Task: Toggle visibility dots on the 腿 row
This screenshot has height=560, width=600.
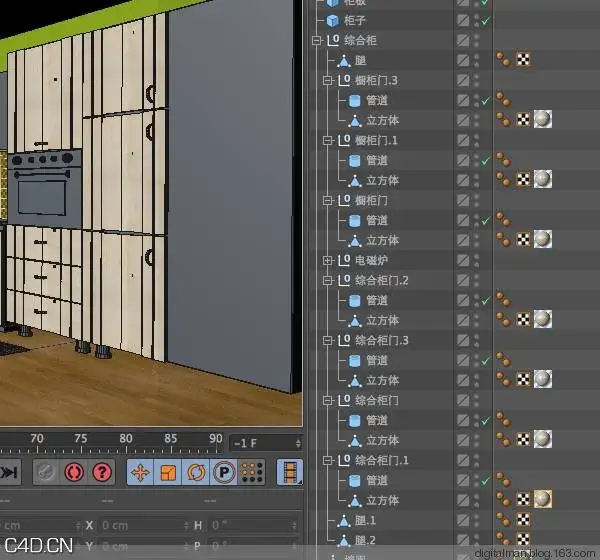Action: tap(476, 60)
